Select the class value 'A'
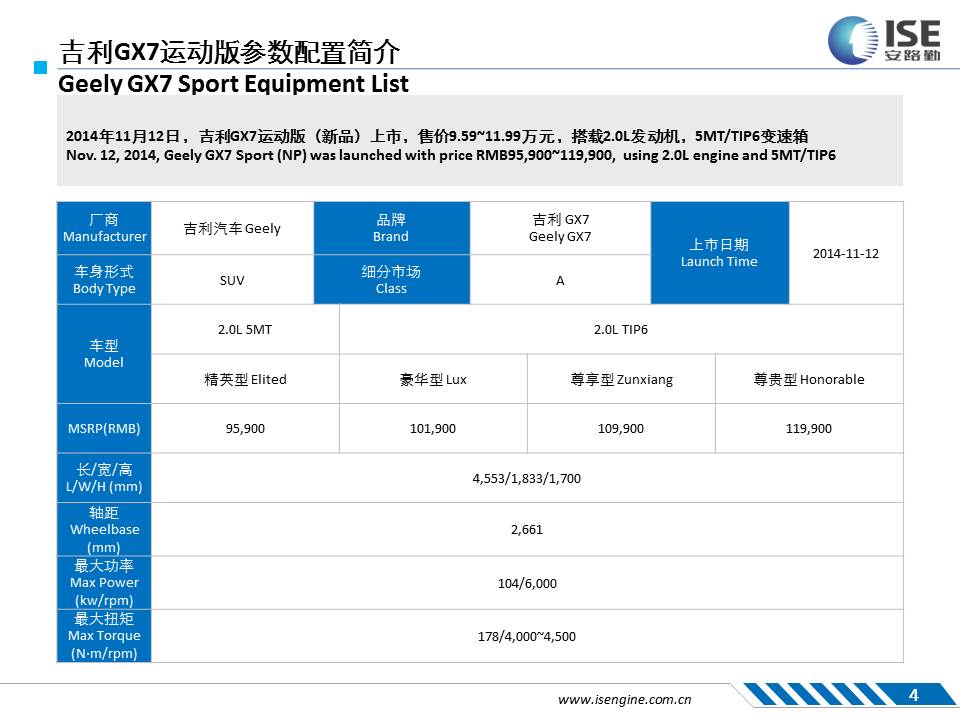The height and width of the screenshot is (720, 960). click(x=560, y=280)
